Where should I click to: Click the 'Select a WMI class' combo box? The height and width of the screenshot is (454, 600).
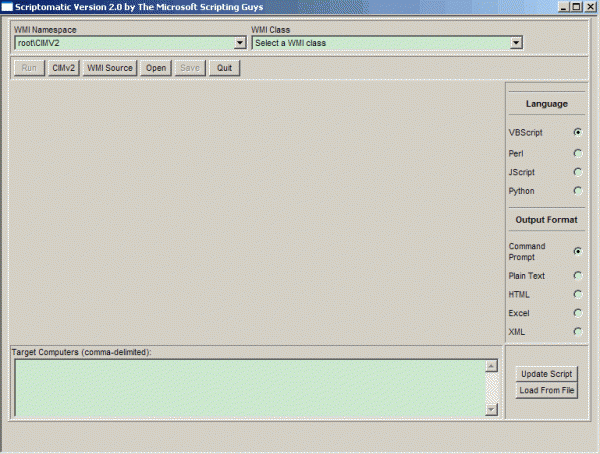387,43
